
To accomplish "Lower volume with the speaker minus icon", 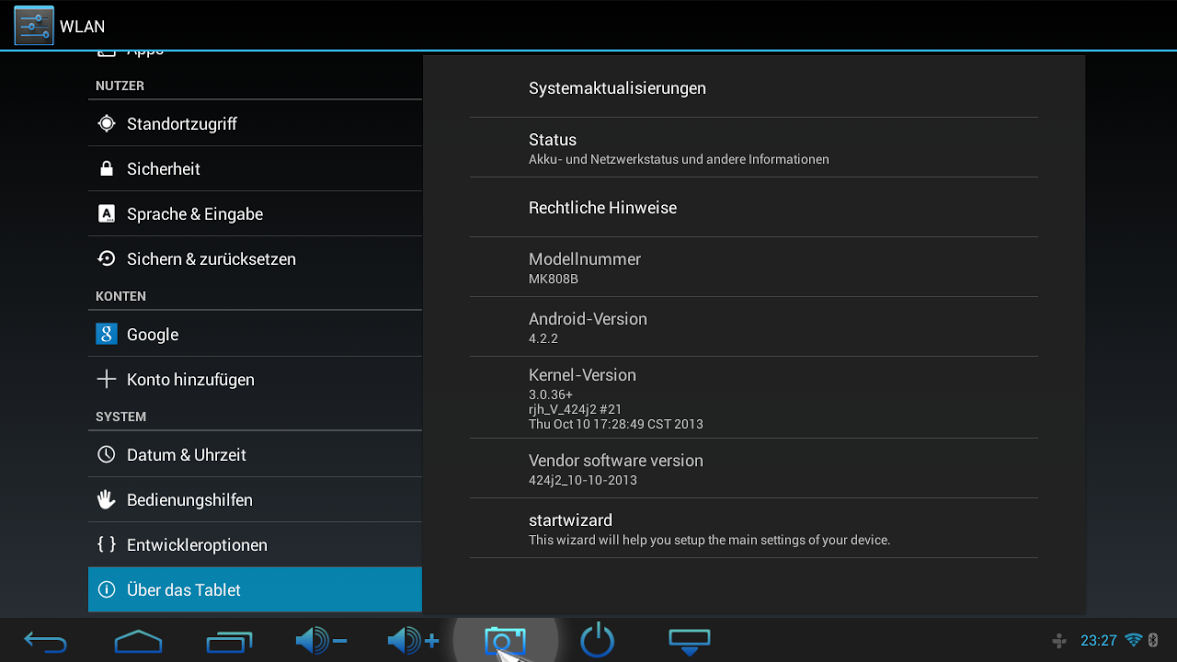I will click(x=321, y=641).
